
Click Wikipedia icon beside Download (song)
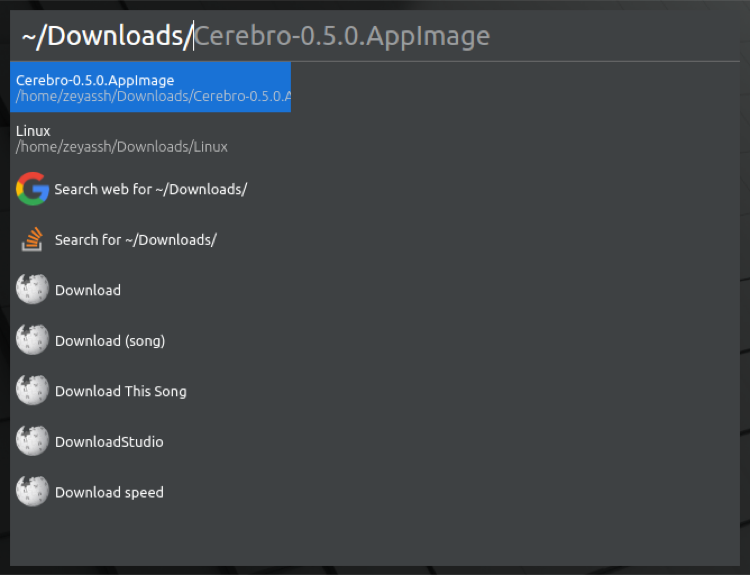(32, 340)
